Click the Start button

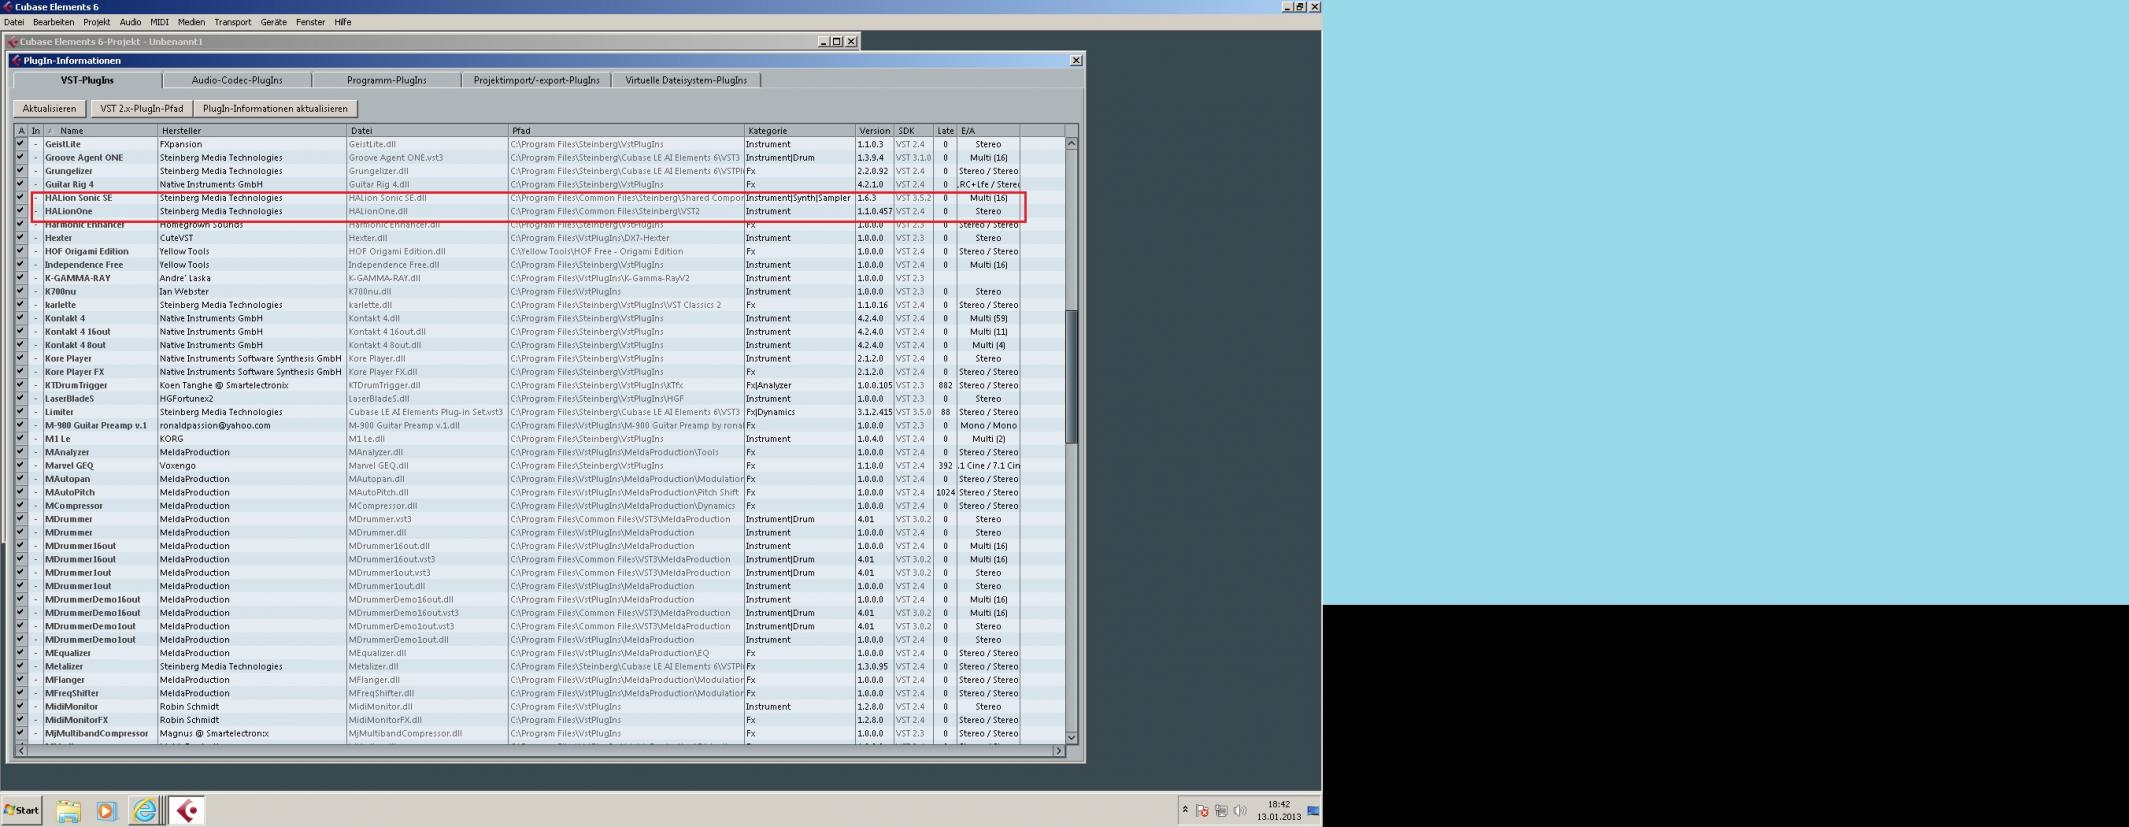point(22,811)
